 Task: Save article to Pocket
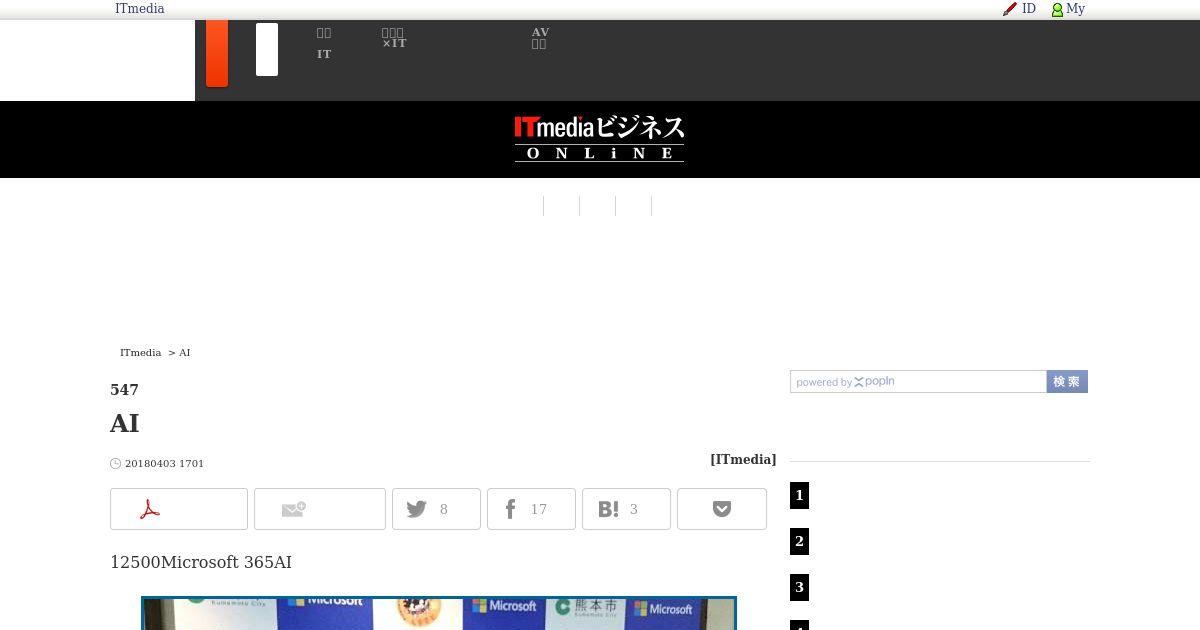(x=722, y=509)
